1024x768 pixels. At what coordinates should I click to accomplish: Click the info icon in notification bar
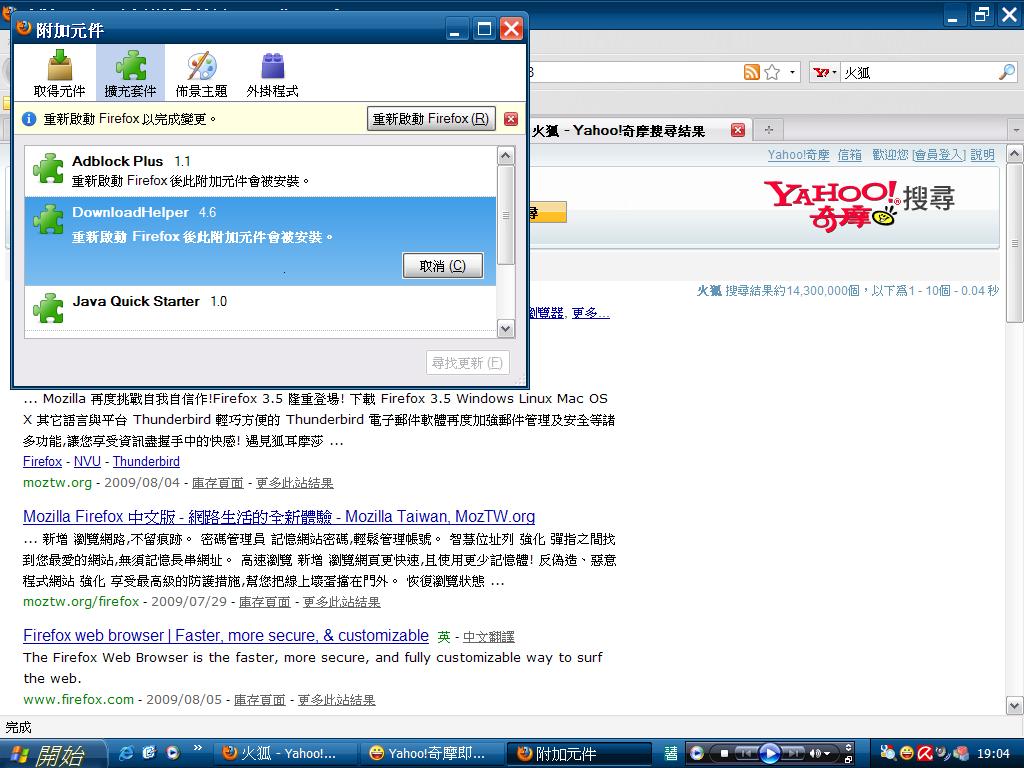click(x=29, y=119)
